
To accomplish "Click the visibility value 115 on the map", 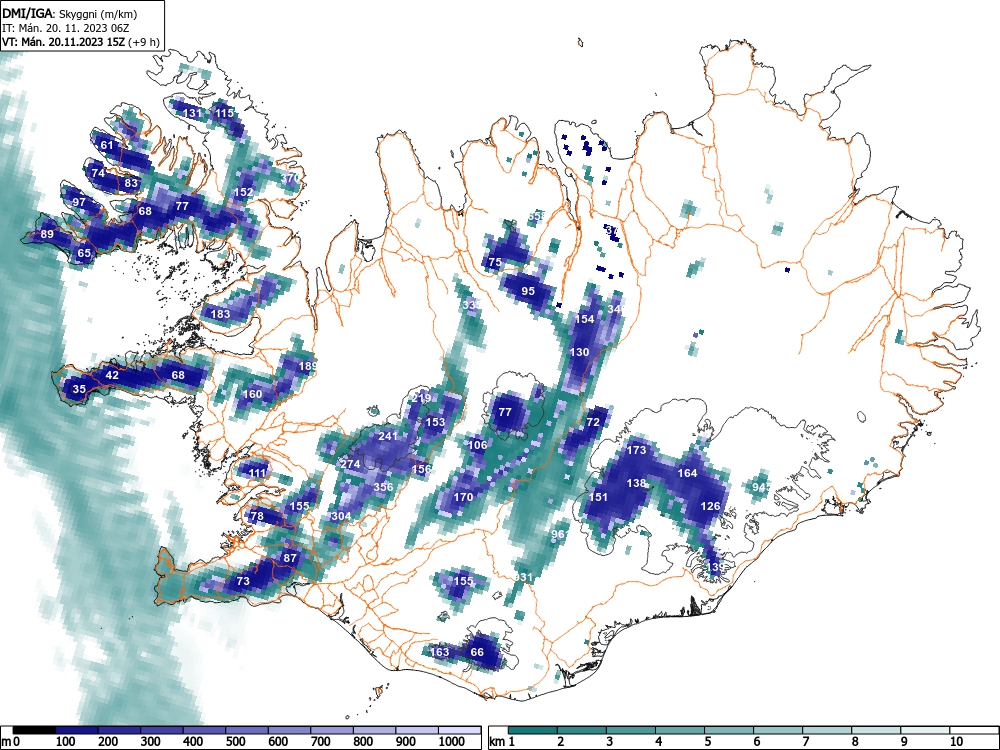I will click(x=224, y=113).
